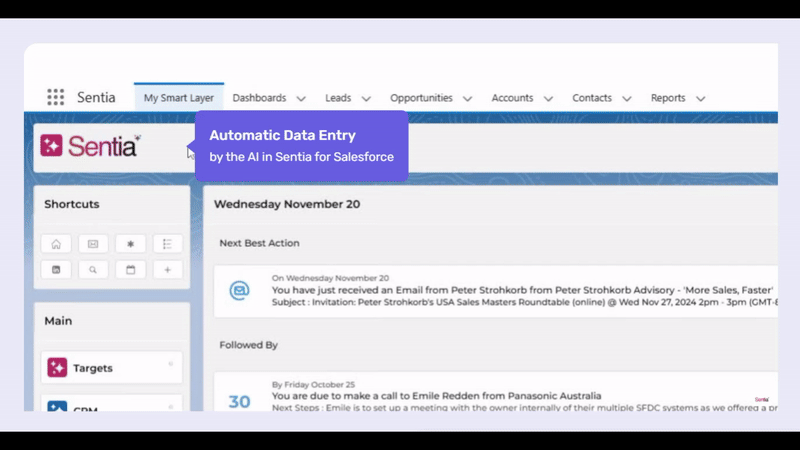800x450 pixels.
Task: Expand the Leads dropdown chevron
Action: 366,98
